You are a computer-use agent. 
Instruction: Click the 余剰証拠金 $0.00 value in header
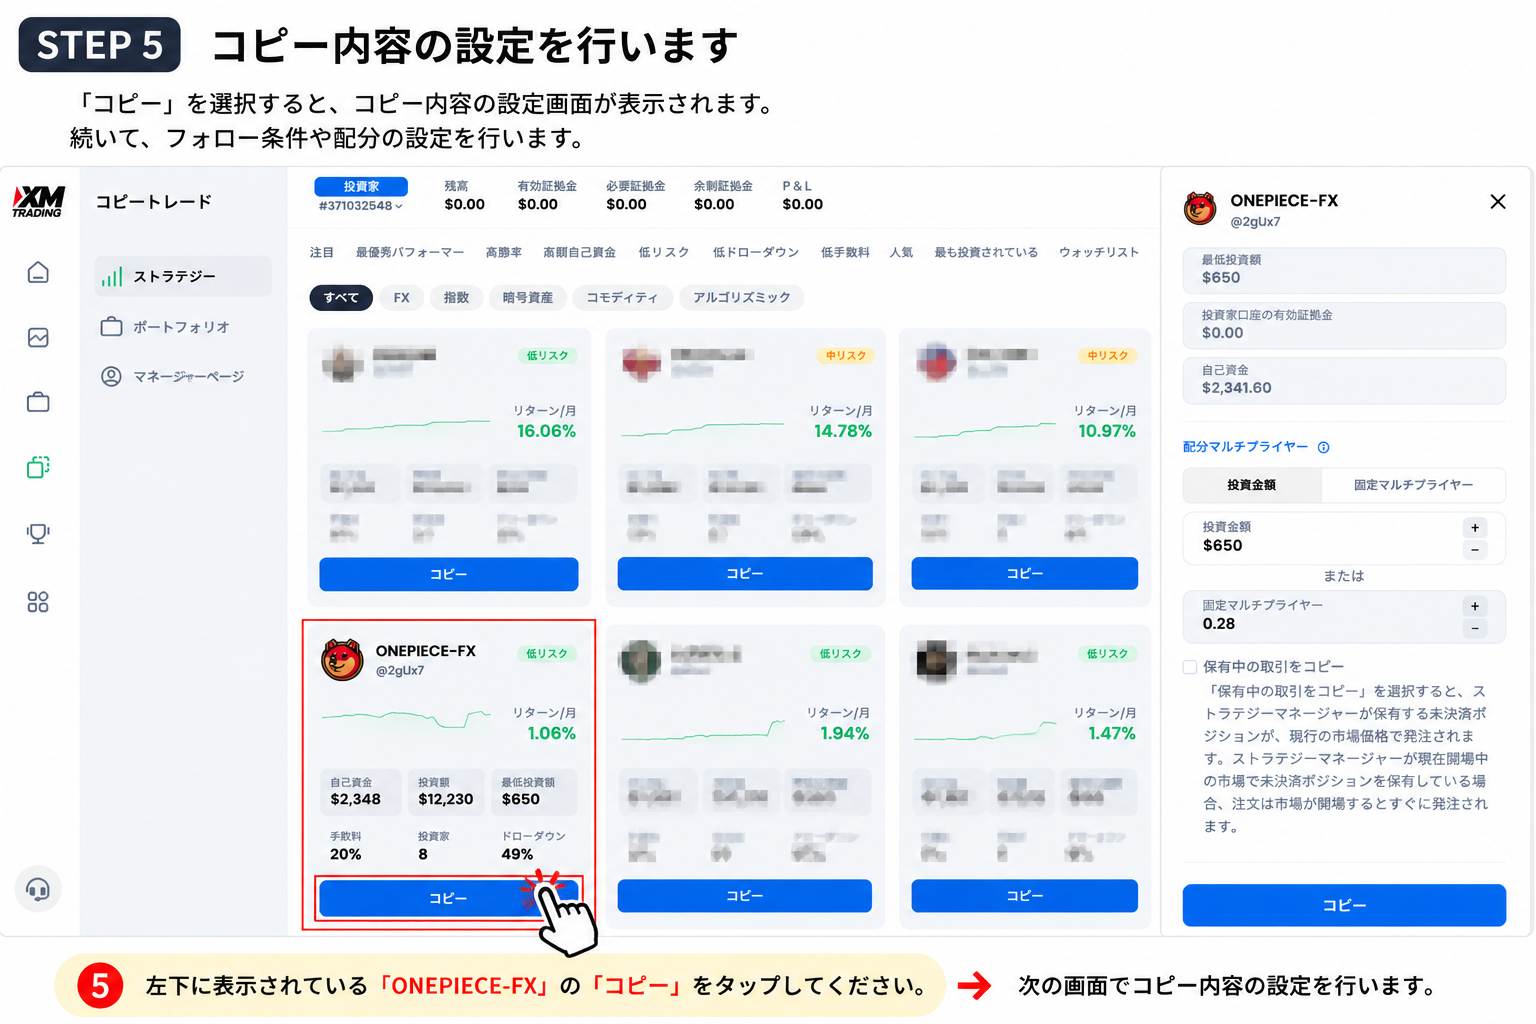tap(714, 204)
